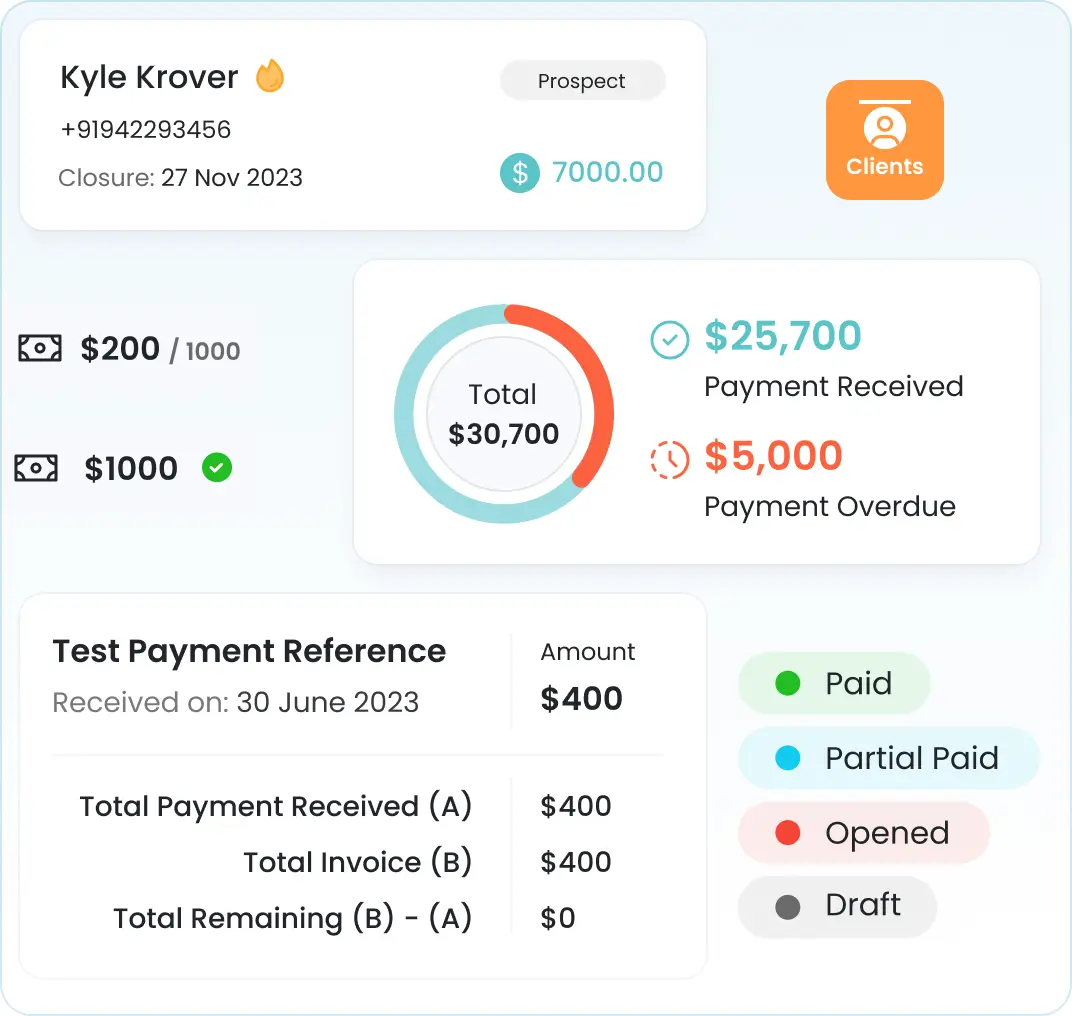1072x1016 pixels.
Task: Click the 7000.00 deal amount
Action: point(607,172)
